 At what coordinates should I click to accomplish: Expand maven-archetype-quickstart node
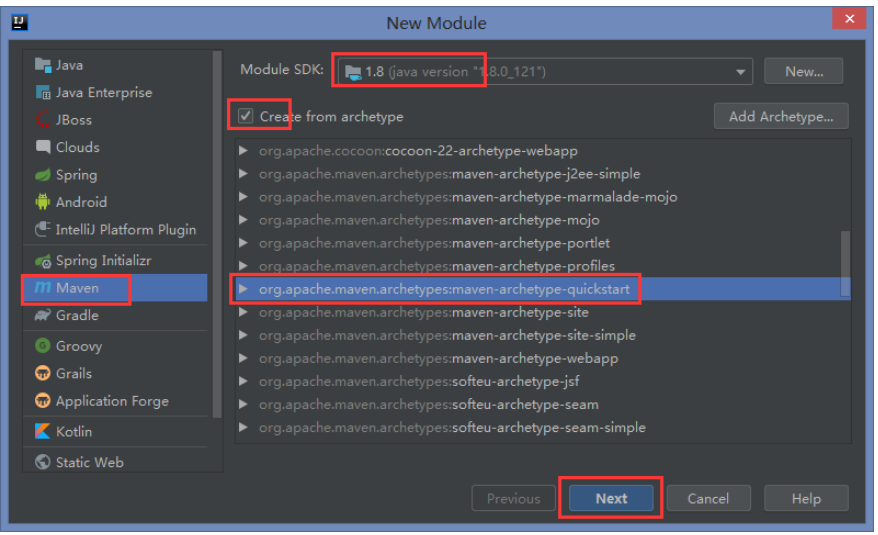click(243, 289)
